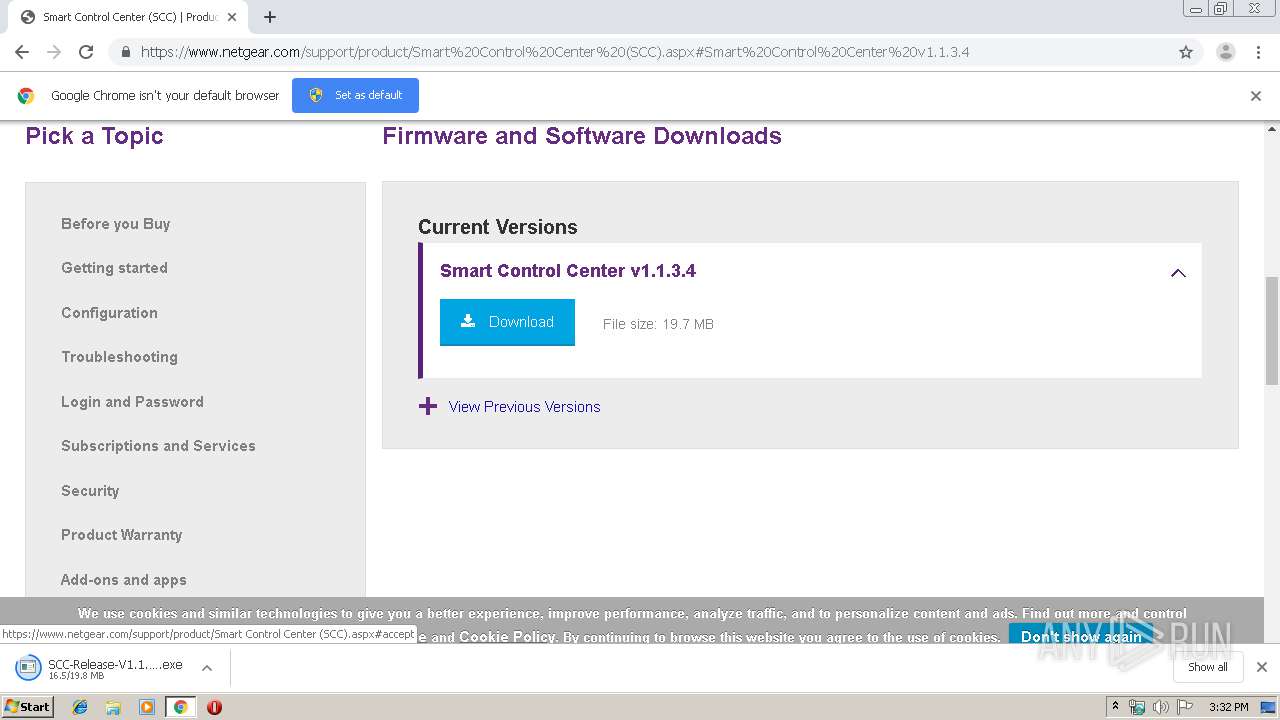Click the browser forward arrow
1280x720 pixels.
coord(54,52)
